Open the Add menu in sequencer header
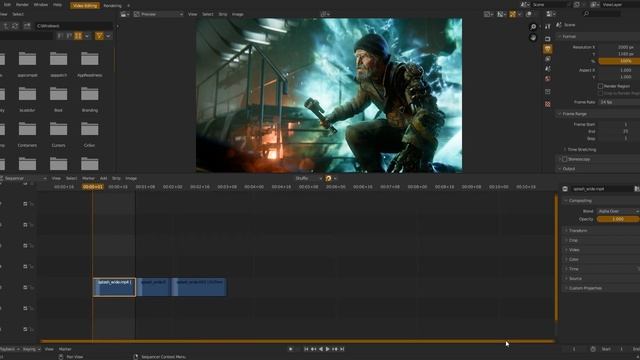 coord(103,178)
